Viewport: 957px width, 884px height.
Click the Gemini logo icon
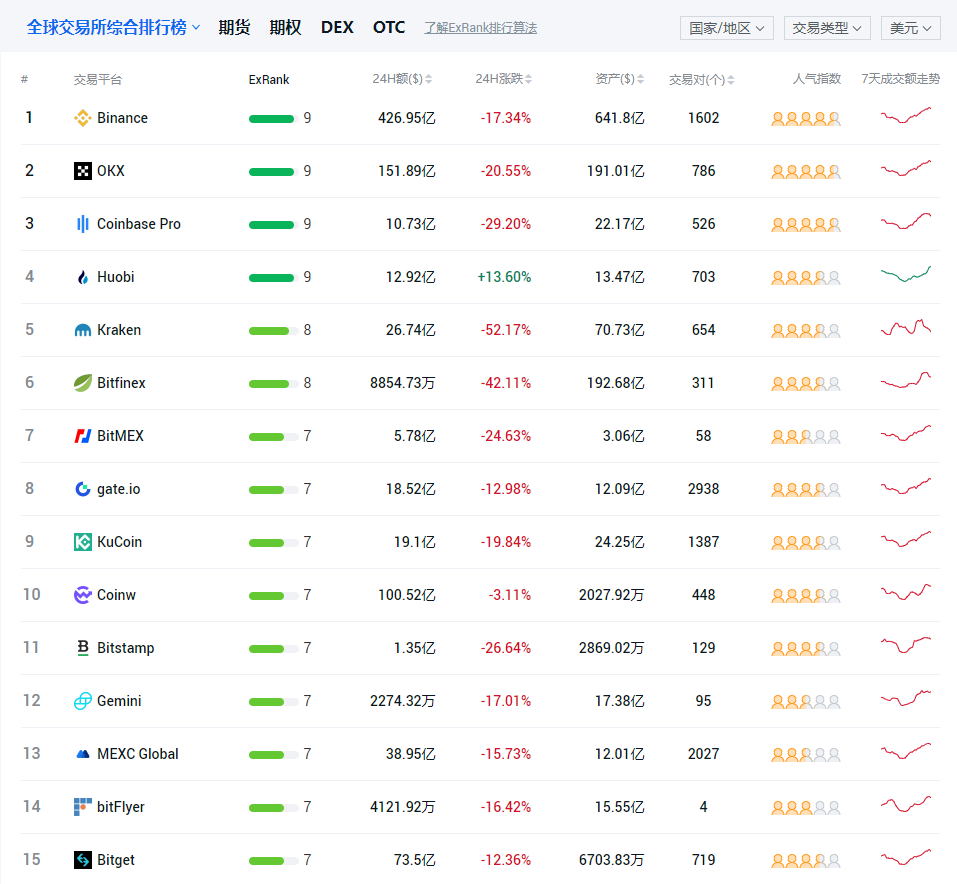(x=82, y=701)
